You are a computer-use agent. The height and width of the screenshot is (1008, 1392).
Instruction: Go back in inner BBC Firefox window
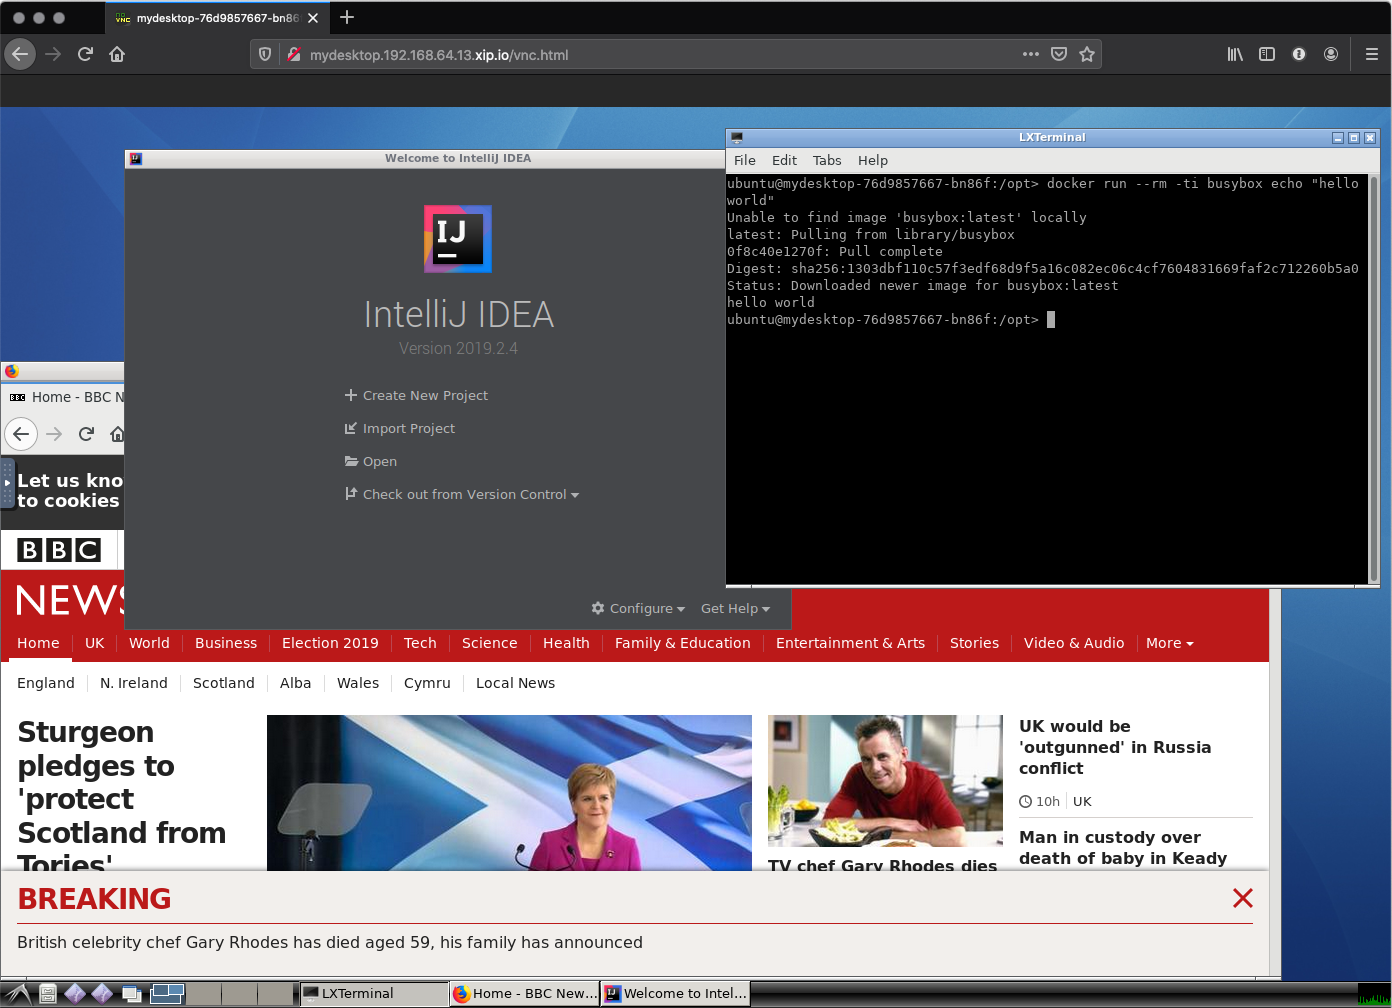[21, 434]
